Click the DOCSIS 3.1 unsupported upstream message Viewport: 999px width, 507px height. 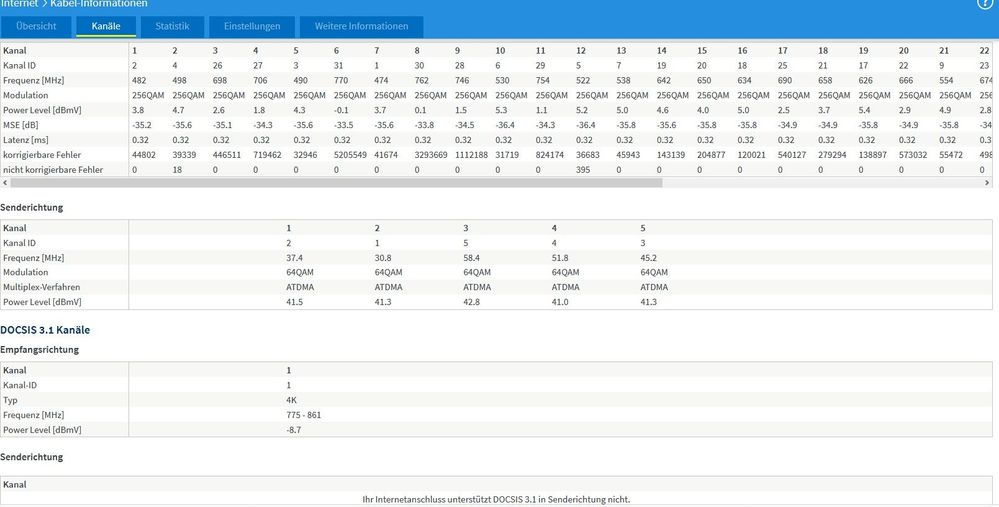point(496,499)
